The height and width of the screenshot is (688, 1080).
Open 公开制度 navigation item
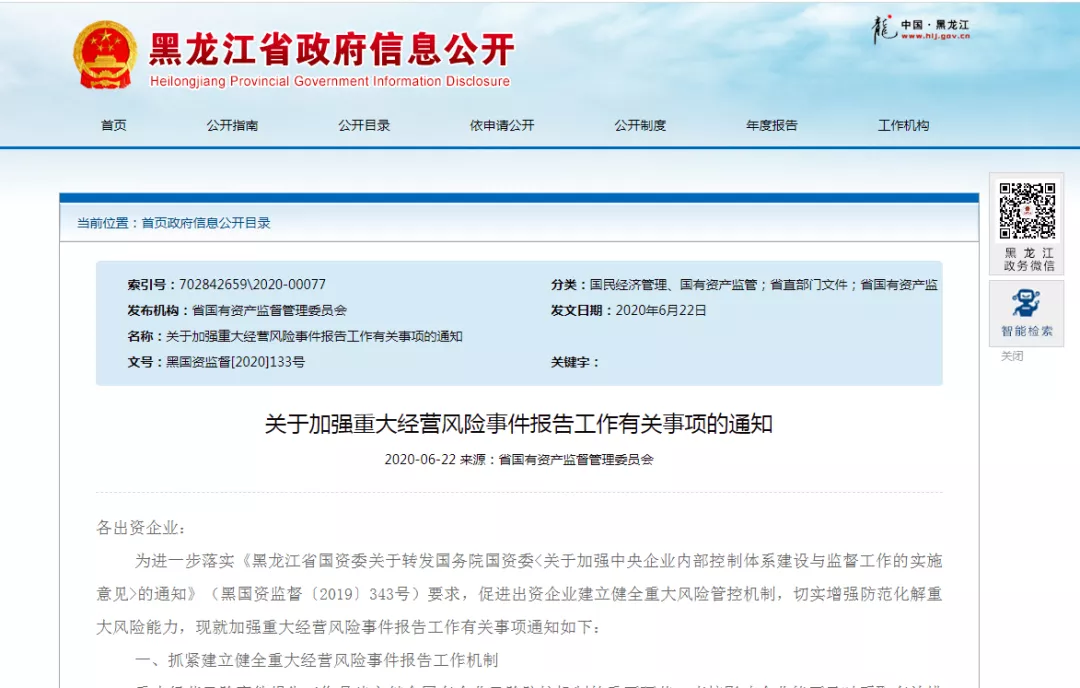[x=640, y=125]
